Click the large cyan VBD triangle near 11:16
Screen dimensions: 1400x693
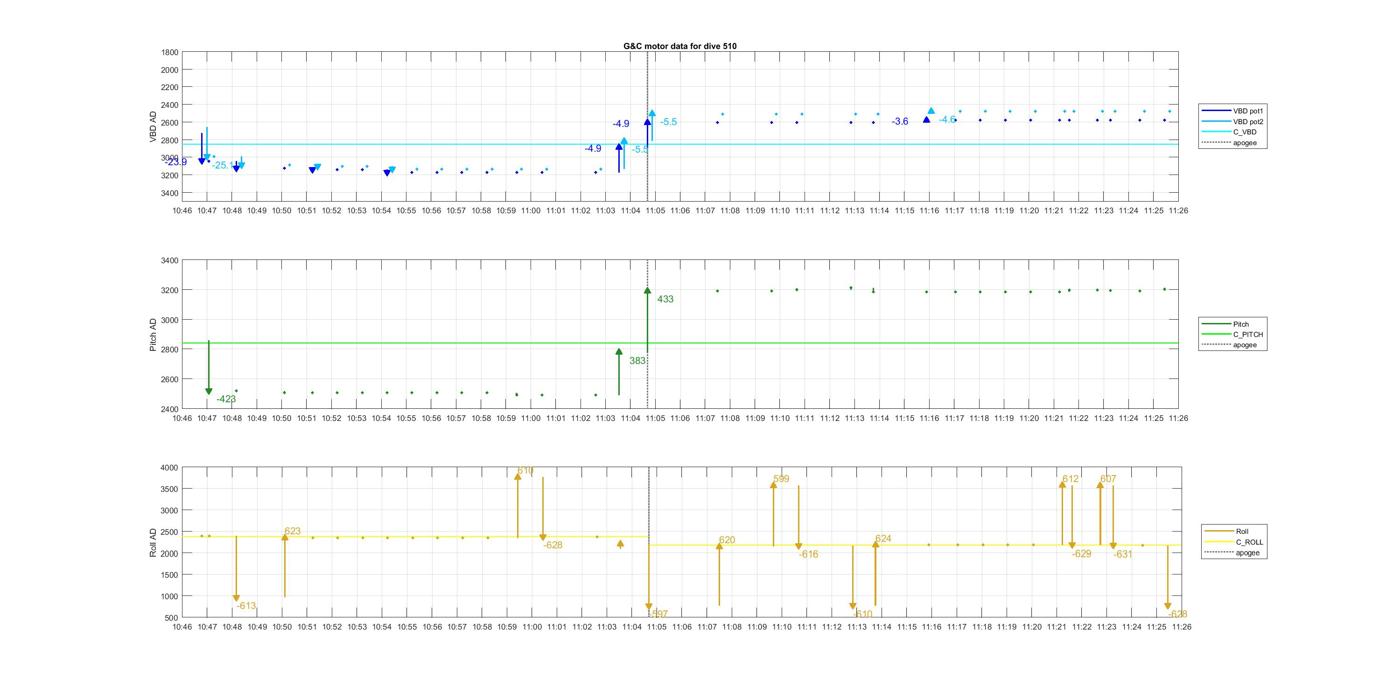point(931,111)
